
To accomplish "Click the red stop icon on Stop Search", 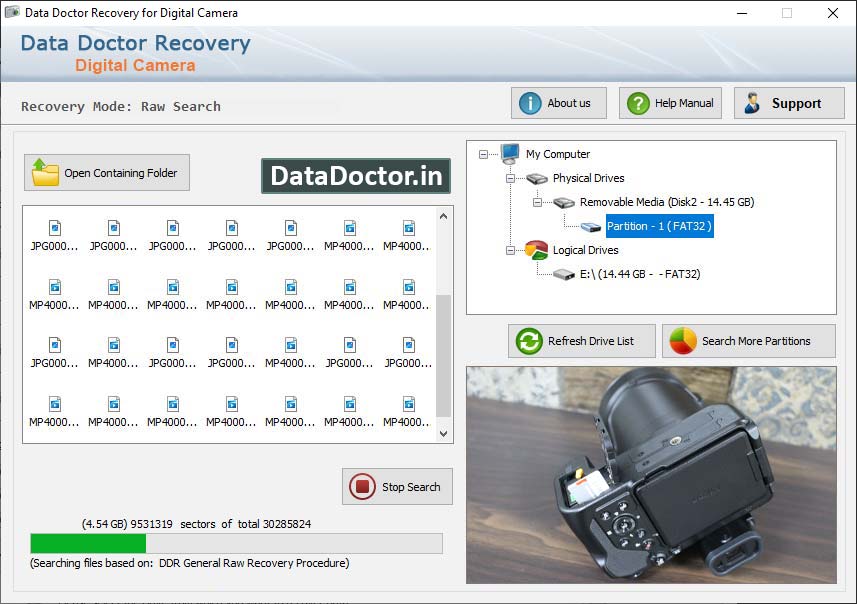I will point(361,487).
